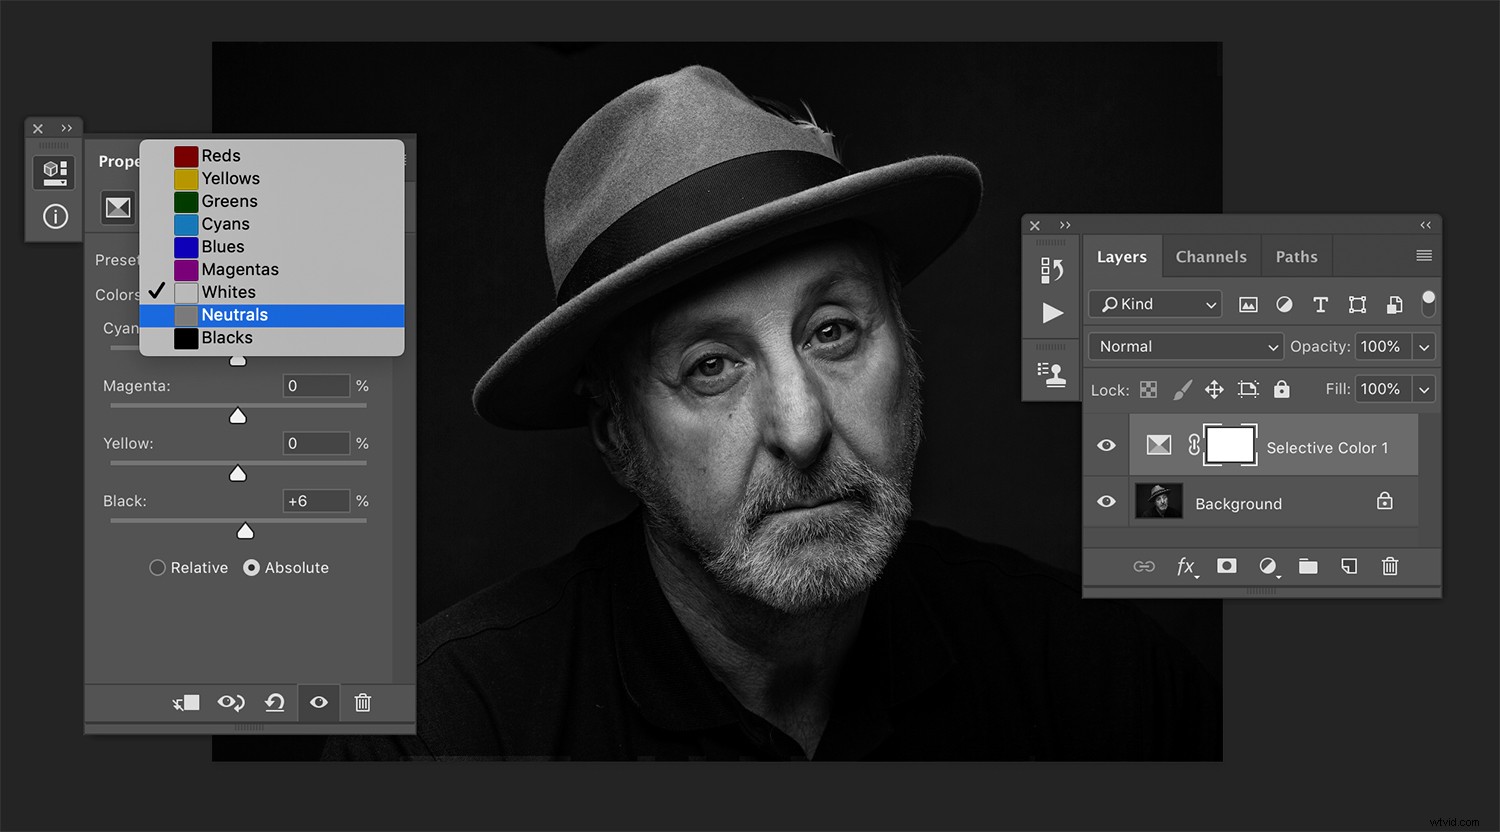
Task: Click the adjustment layer filter icon
Action: tap(1284, 304)
